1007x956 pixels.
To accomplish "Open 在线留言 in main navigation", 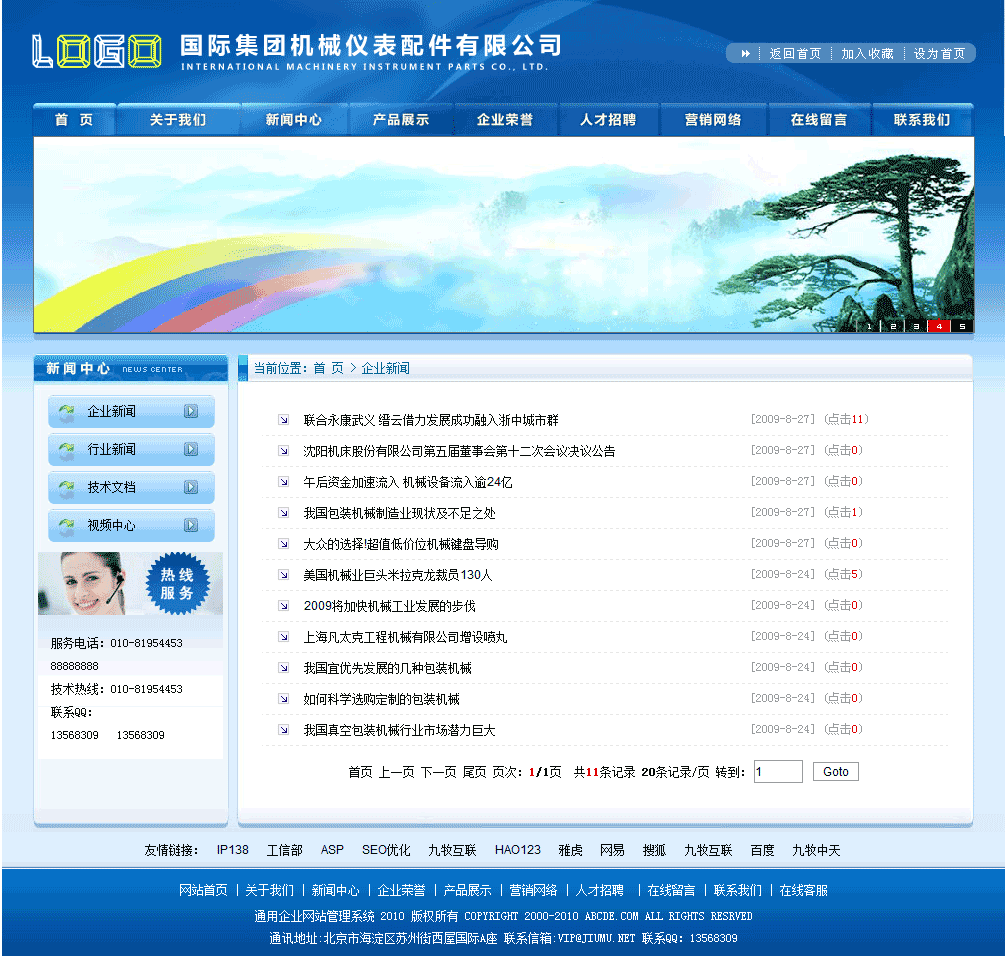I will tap(819, 119).
